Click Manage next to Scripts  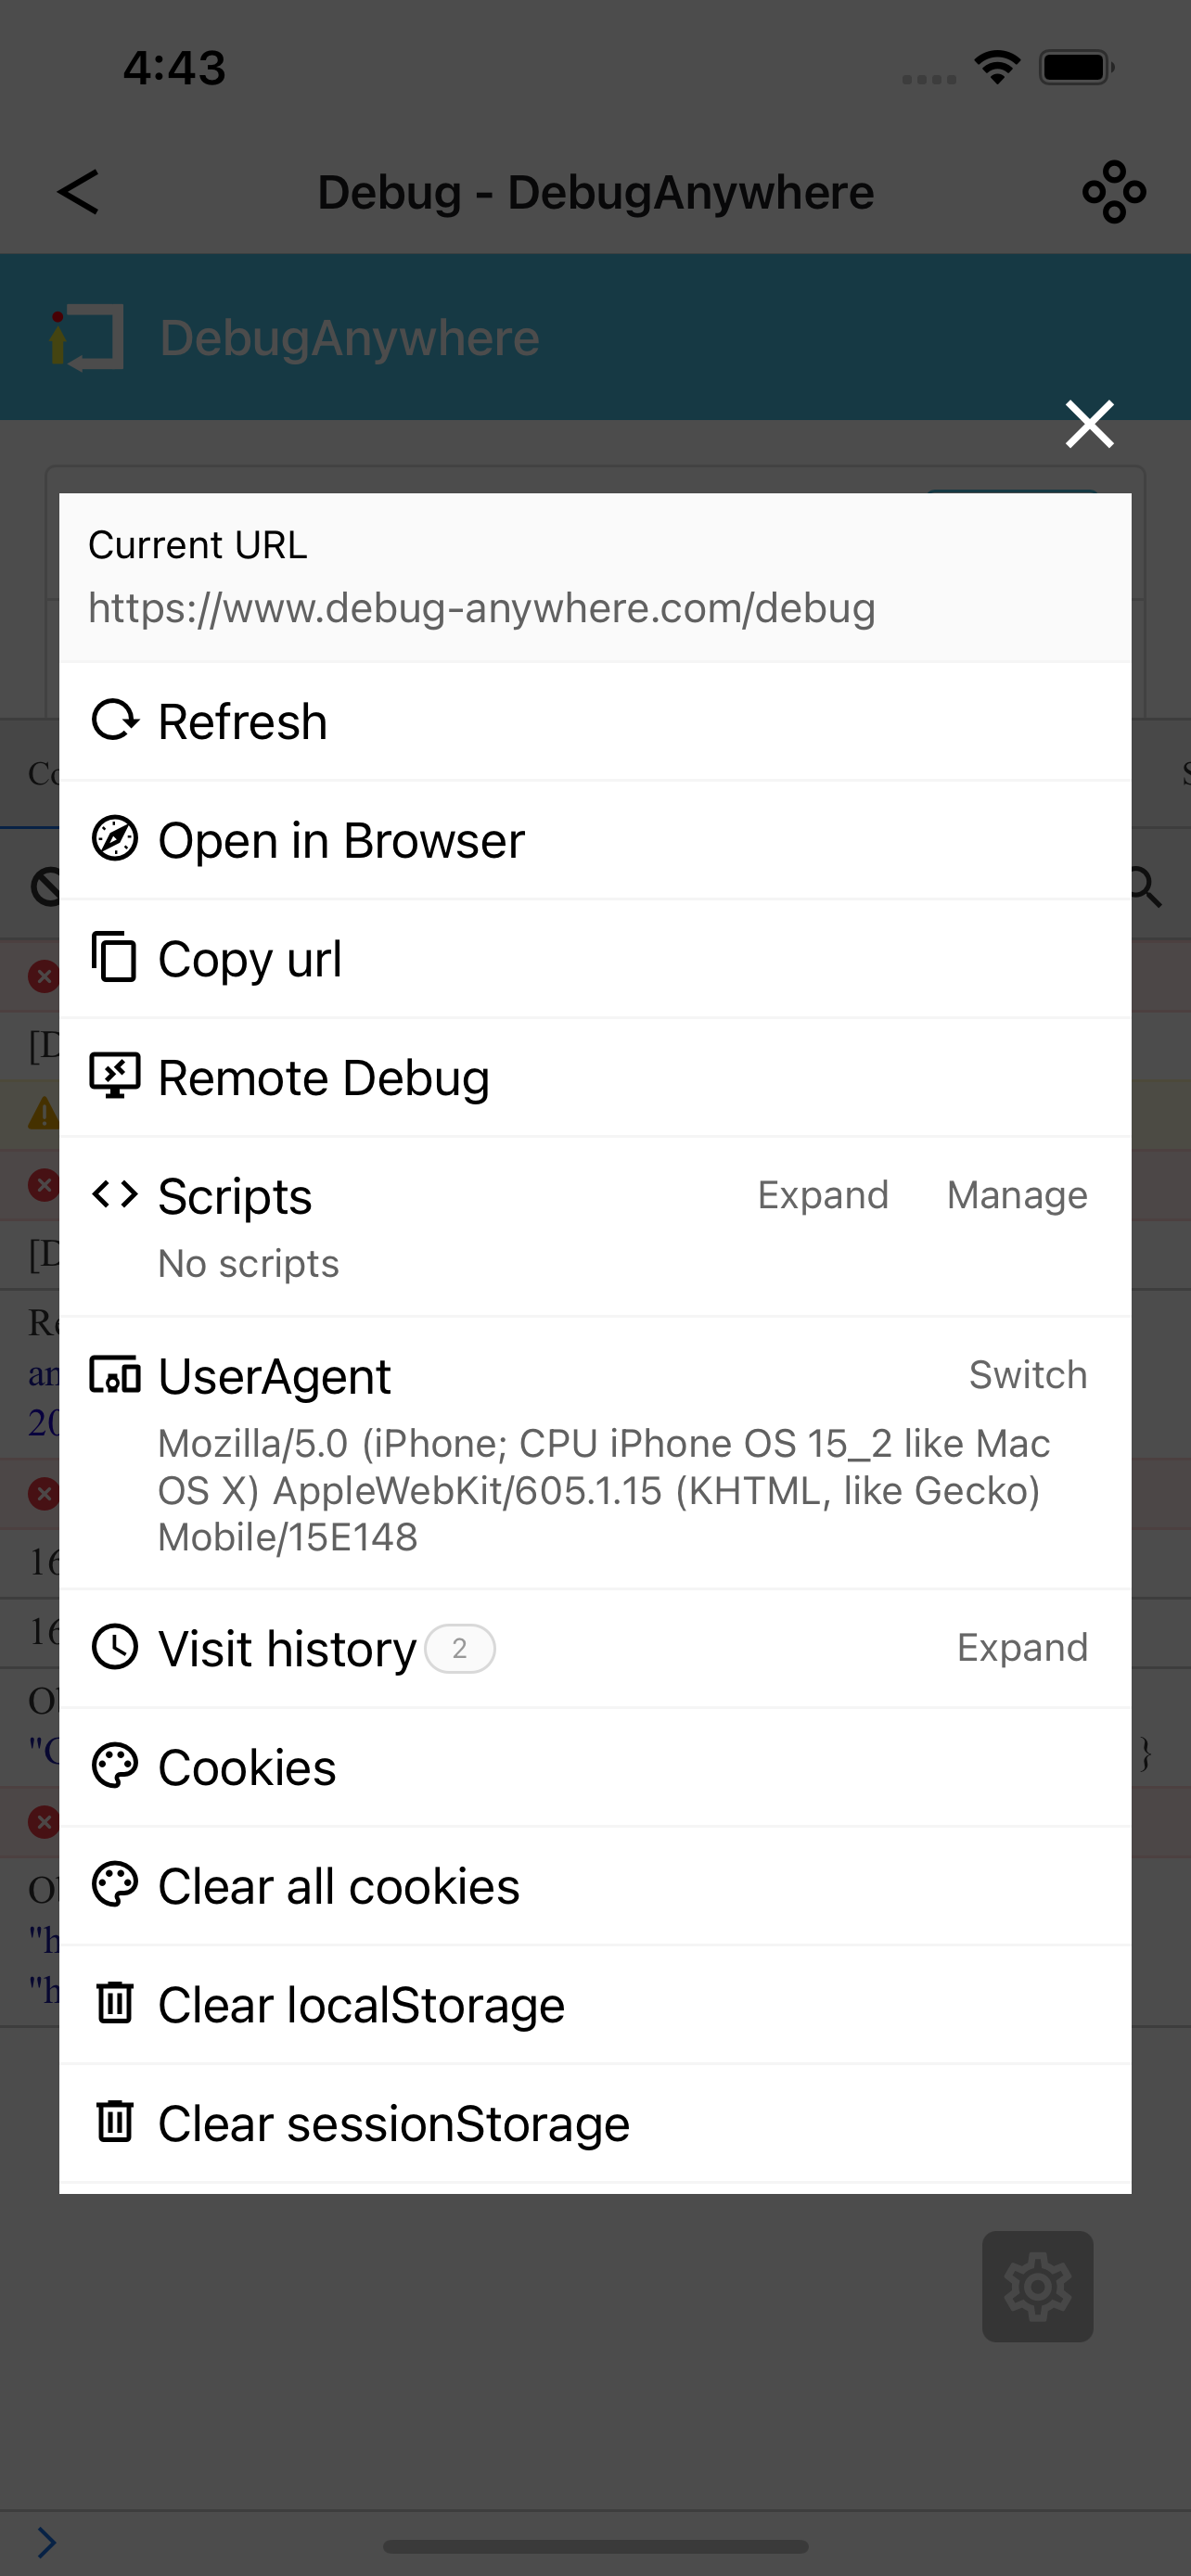pyautogui.click(x=1016, y=1195)
